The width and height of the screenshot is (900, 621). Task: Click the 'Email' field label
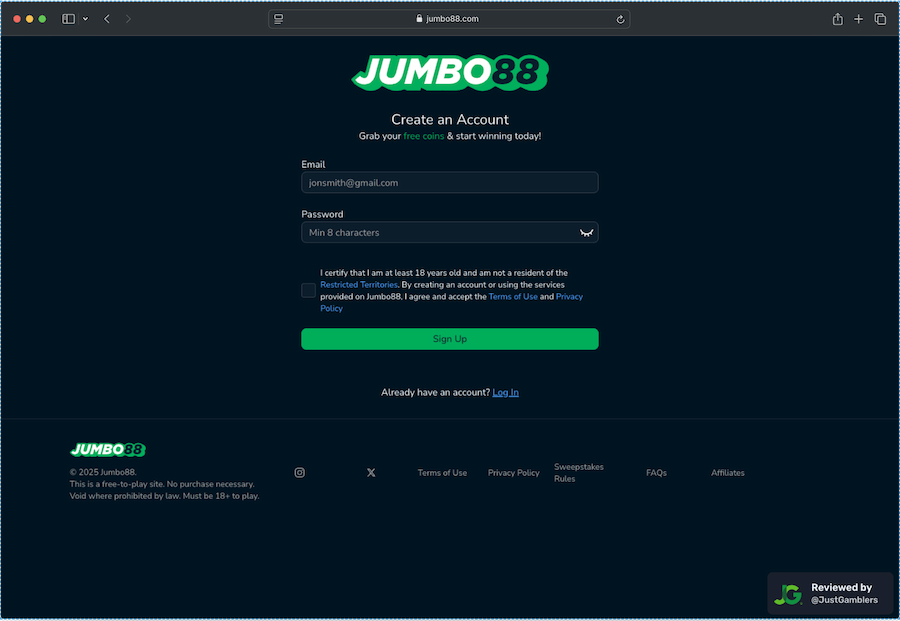313,164
